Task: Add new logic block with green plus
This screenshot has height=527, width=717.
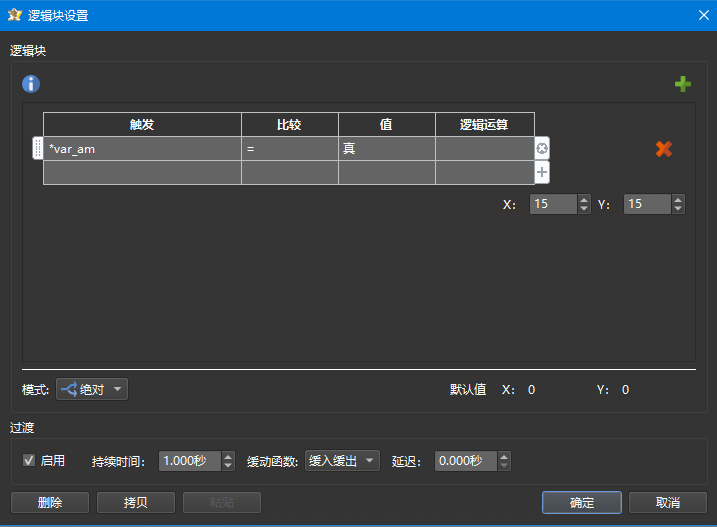Action: tap(683, 84)
